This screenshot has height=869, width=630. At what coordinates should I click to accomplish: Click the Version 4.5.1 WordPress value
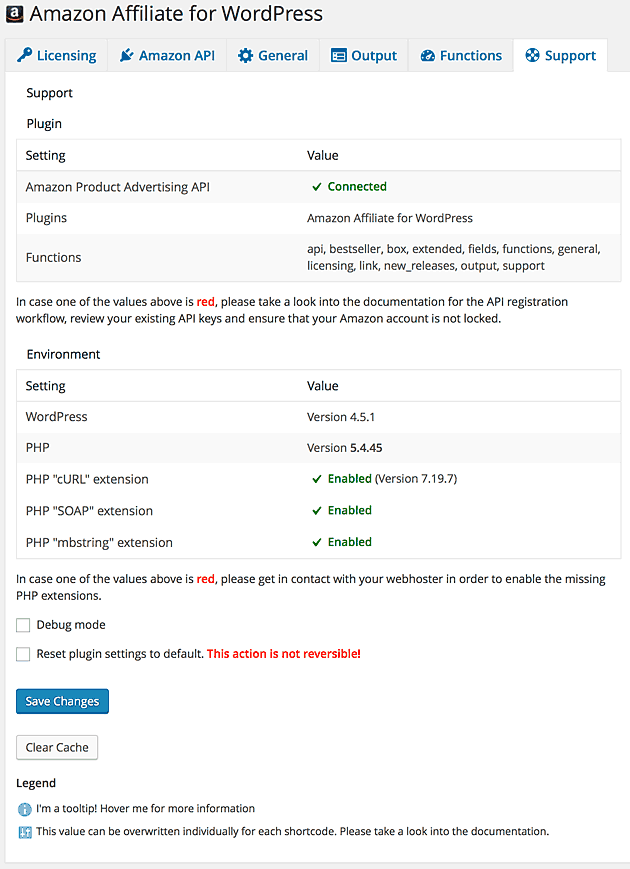coord(341,417)
